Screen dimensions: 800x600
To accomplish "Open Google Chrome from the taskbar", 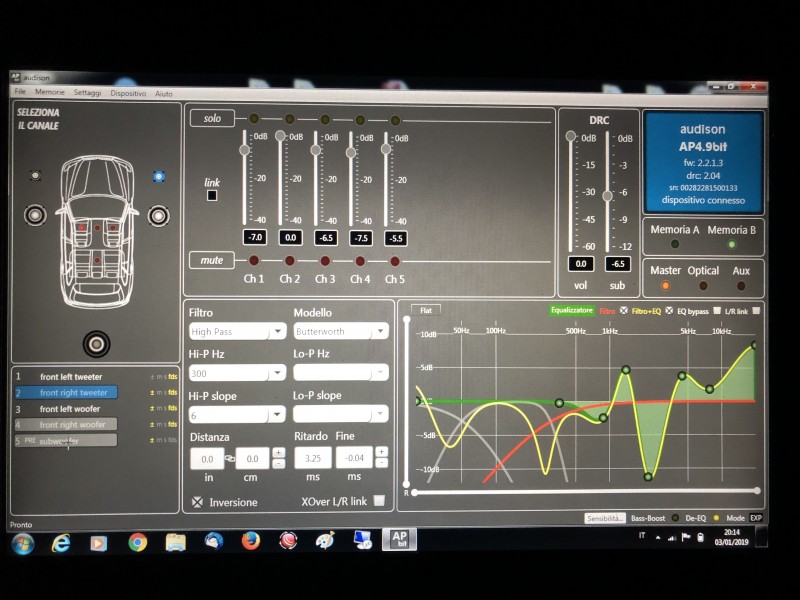I will coord(137,542).
